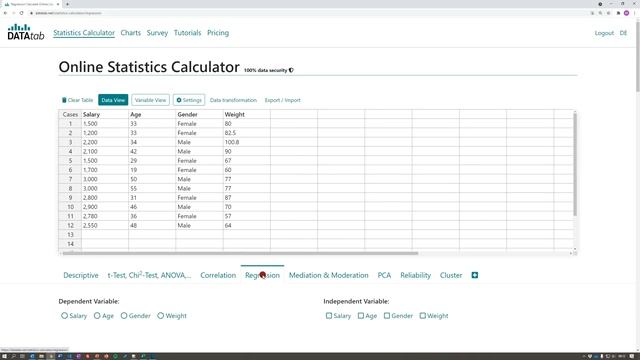This screenshot has height=360, width=640.
Task: Open the Survey page
Action: (157, 33)
